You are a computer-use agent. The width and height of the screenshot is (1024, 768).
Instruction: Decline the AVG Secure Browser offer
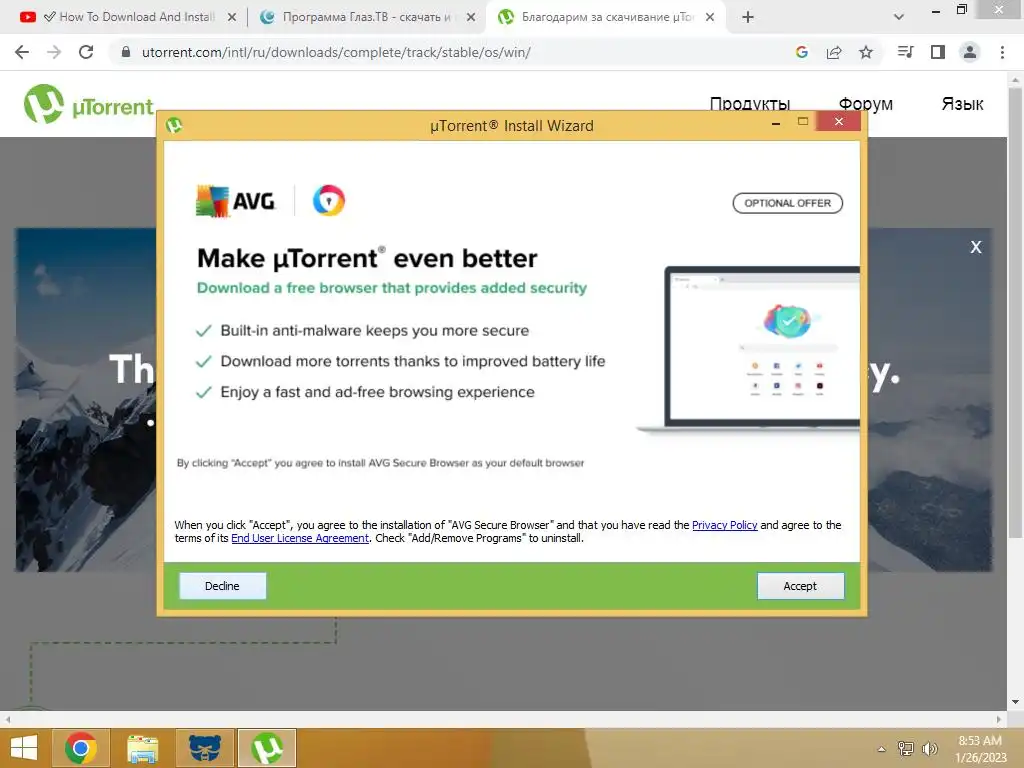click(x=223, y=586)
